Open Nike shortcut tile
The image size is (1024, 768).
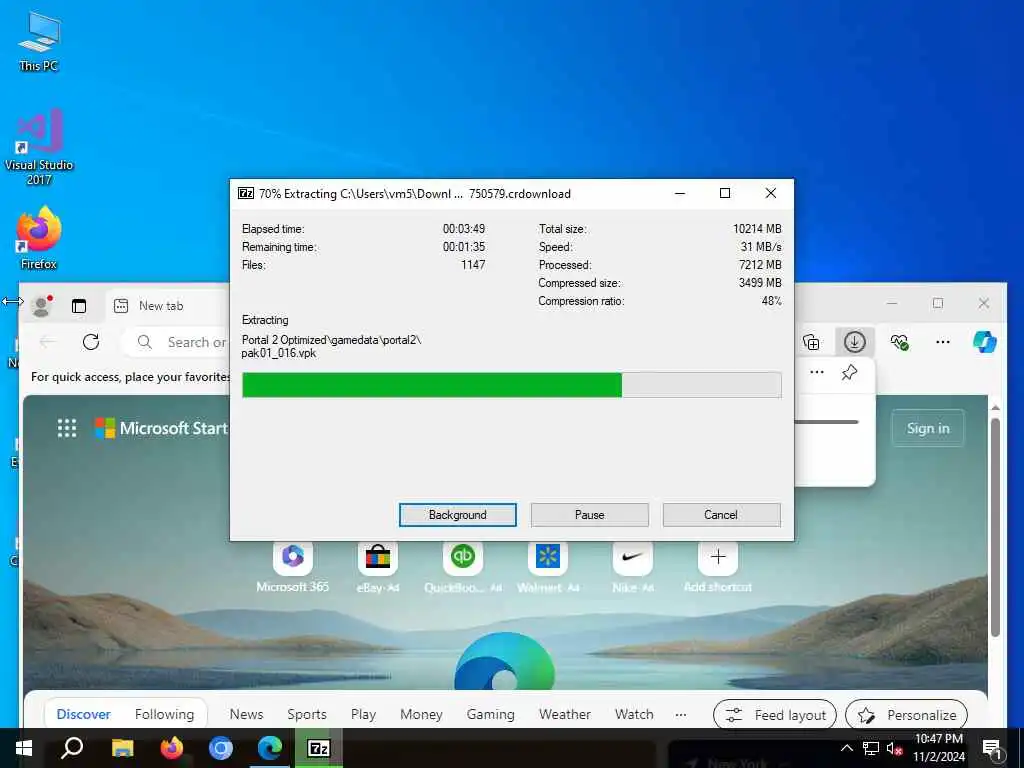(x=633, y=566)
